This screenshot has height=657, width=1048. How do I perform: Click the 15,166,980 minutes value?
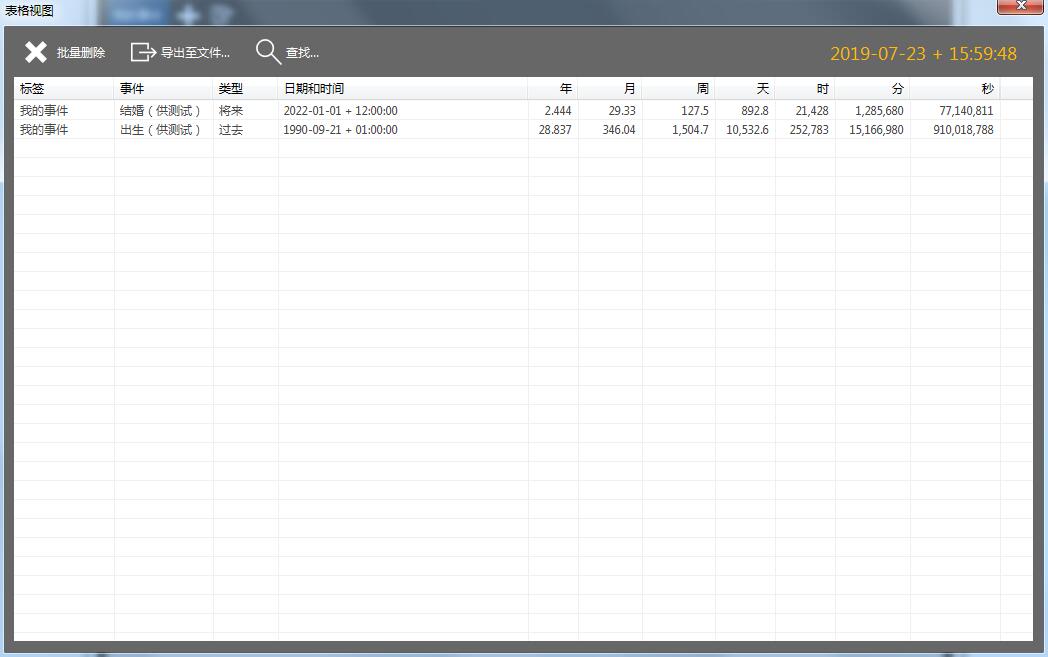coord(877,130)
